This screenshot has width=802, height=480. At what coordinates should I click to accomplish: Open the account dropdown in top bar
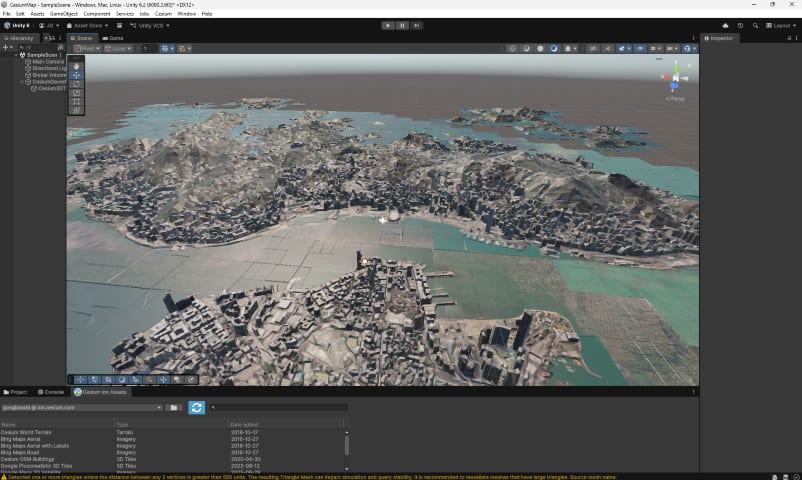coord(49,26)
